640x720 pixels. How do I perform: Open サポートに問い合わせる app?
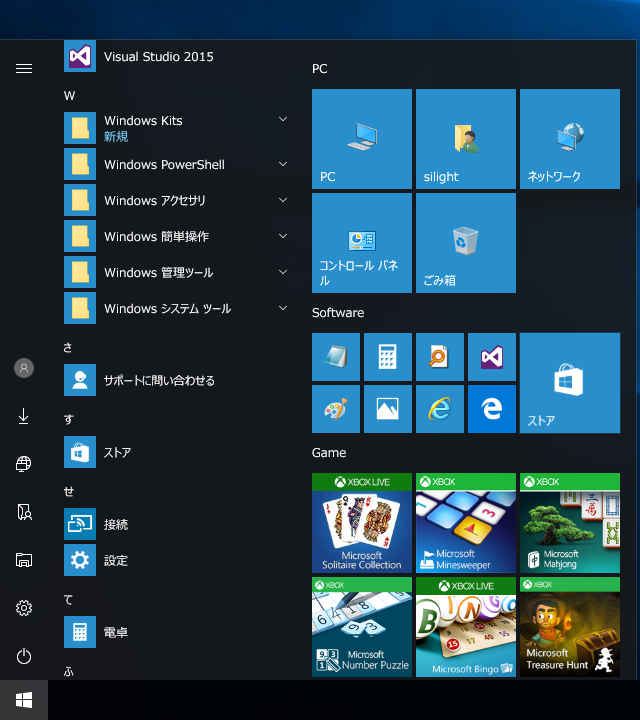(177, 380)
